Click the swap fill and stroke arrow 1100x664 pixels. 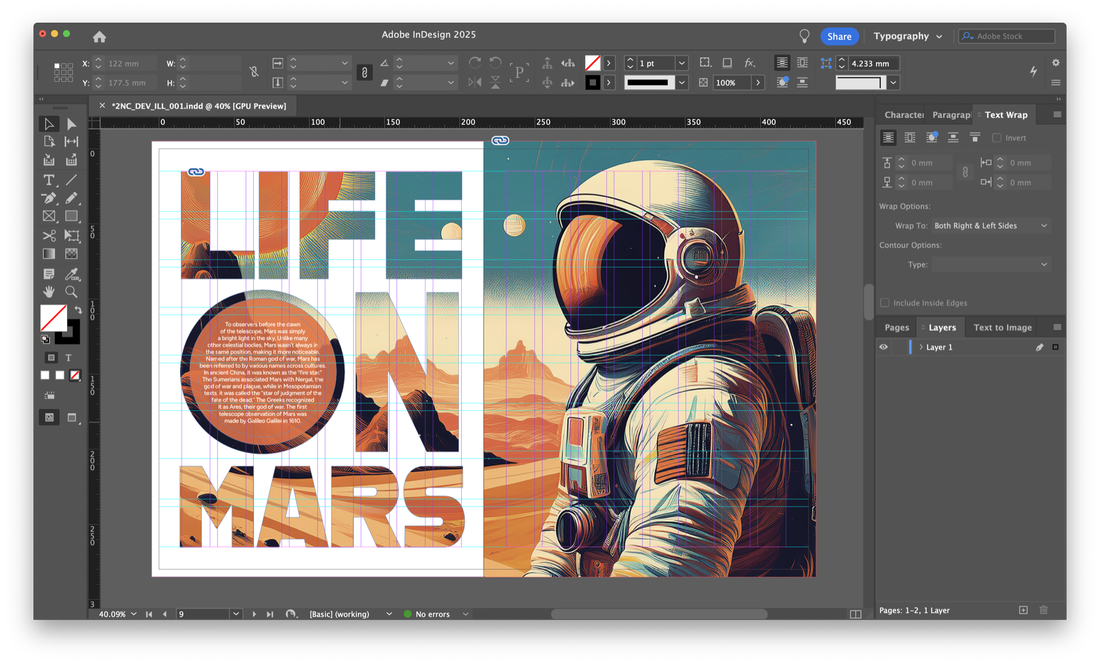pos(79,309)
